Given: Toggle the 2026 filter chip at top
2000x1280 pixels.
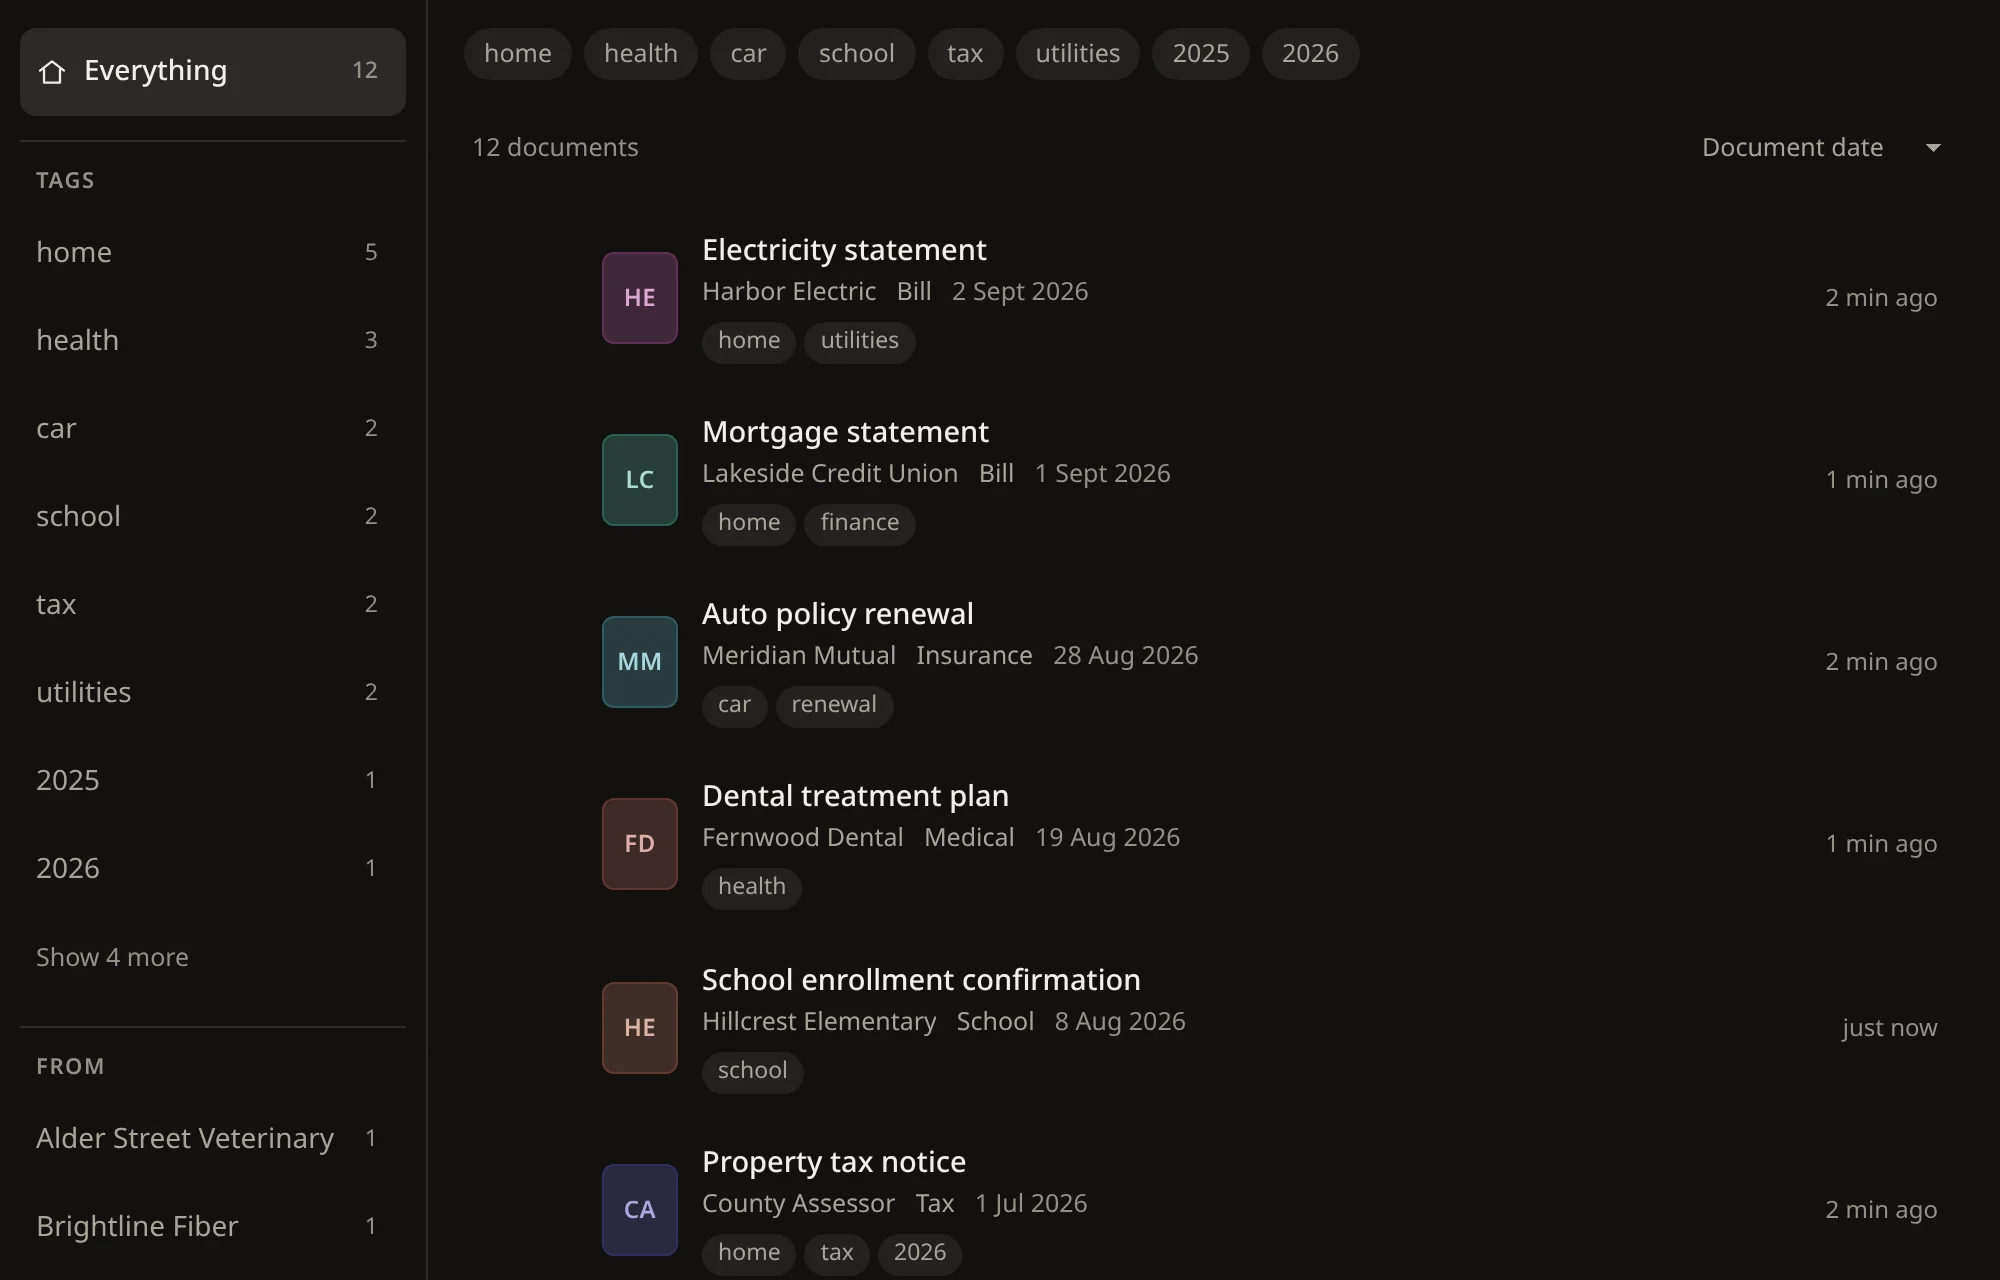Looking at the screenshot, I should pos(1310,54).
